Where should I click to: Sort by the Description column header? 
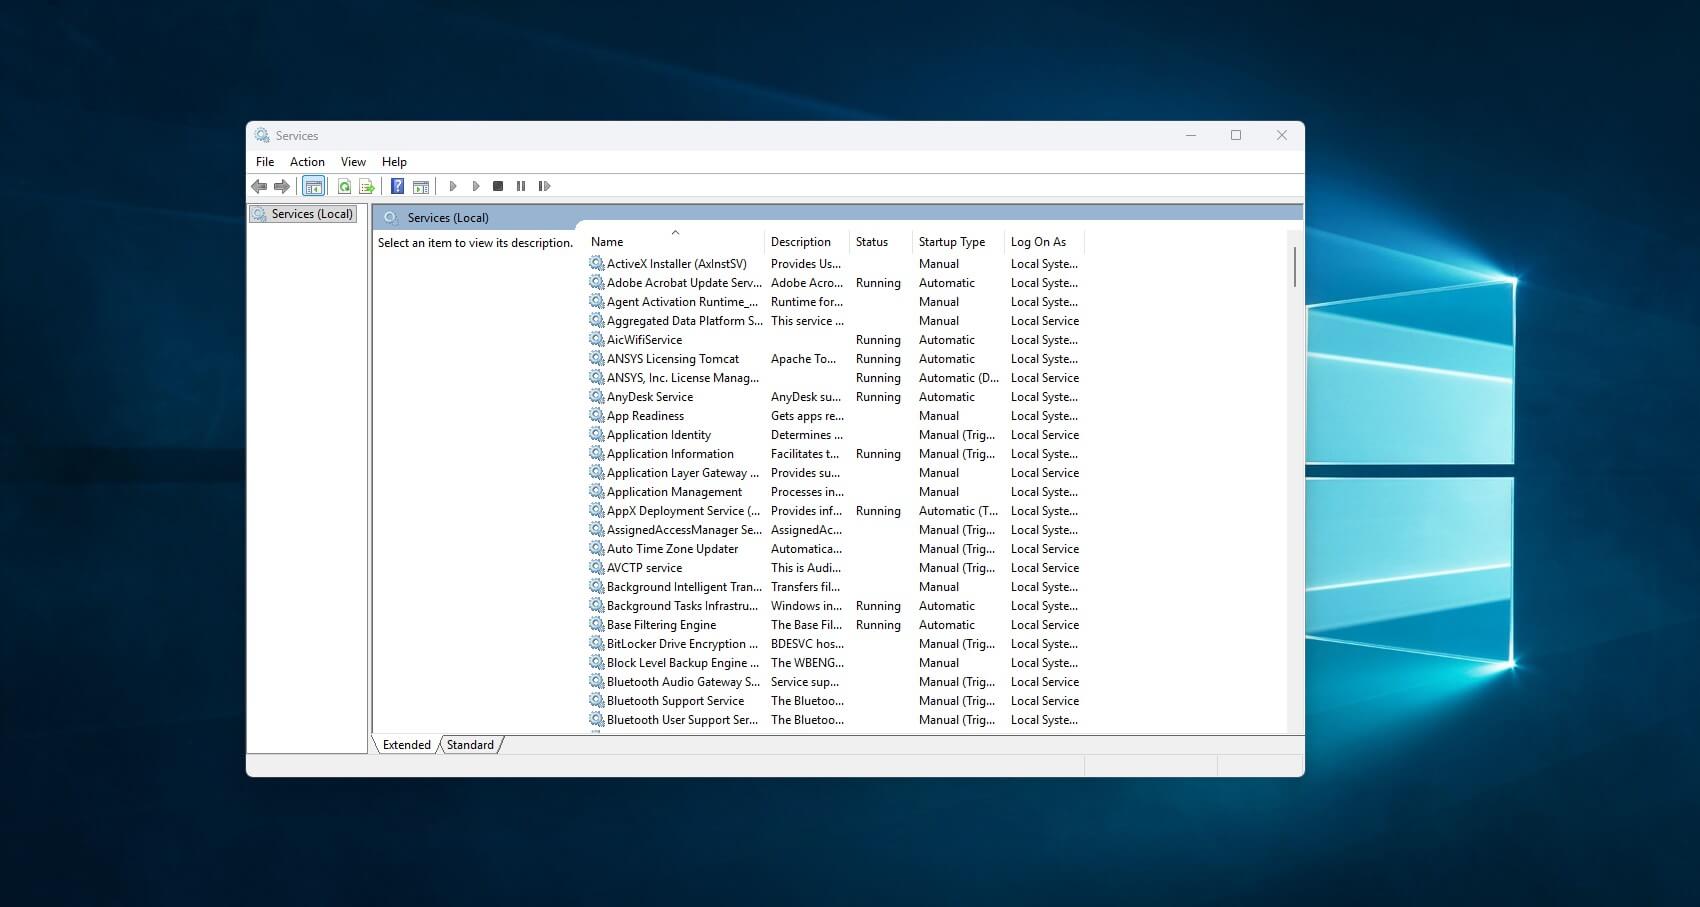[x=807, y=242]
